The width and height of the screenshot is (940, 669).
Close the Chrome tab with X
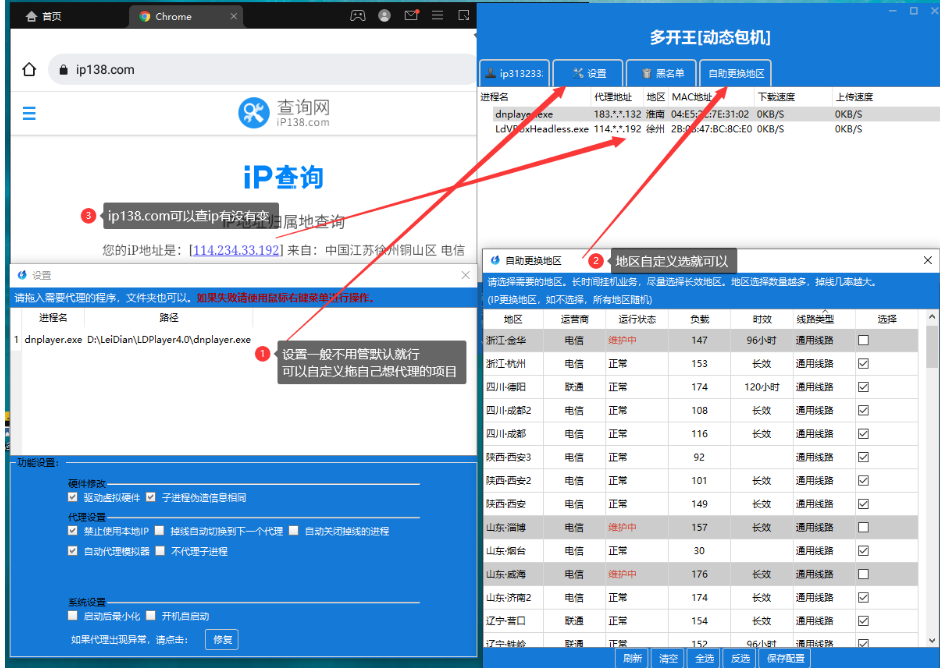coord(233,16)
